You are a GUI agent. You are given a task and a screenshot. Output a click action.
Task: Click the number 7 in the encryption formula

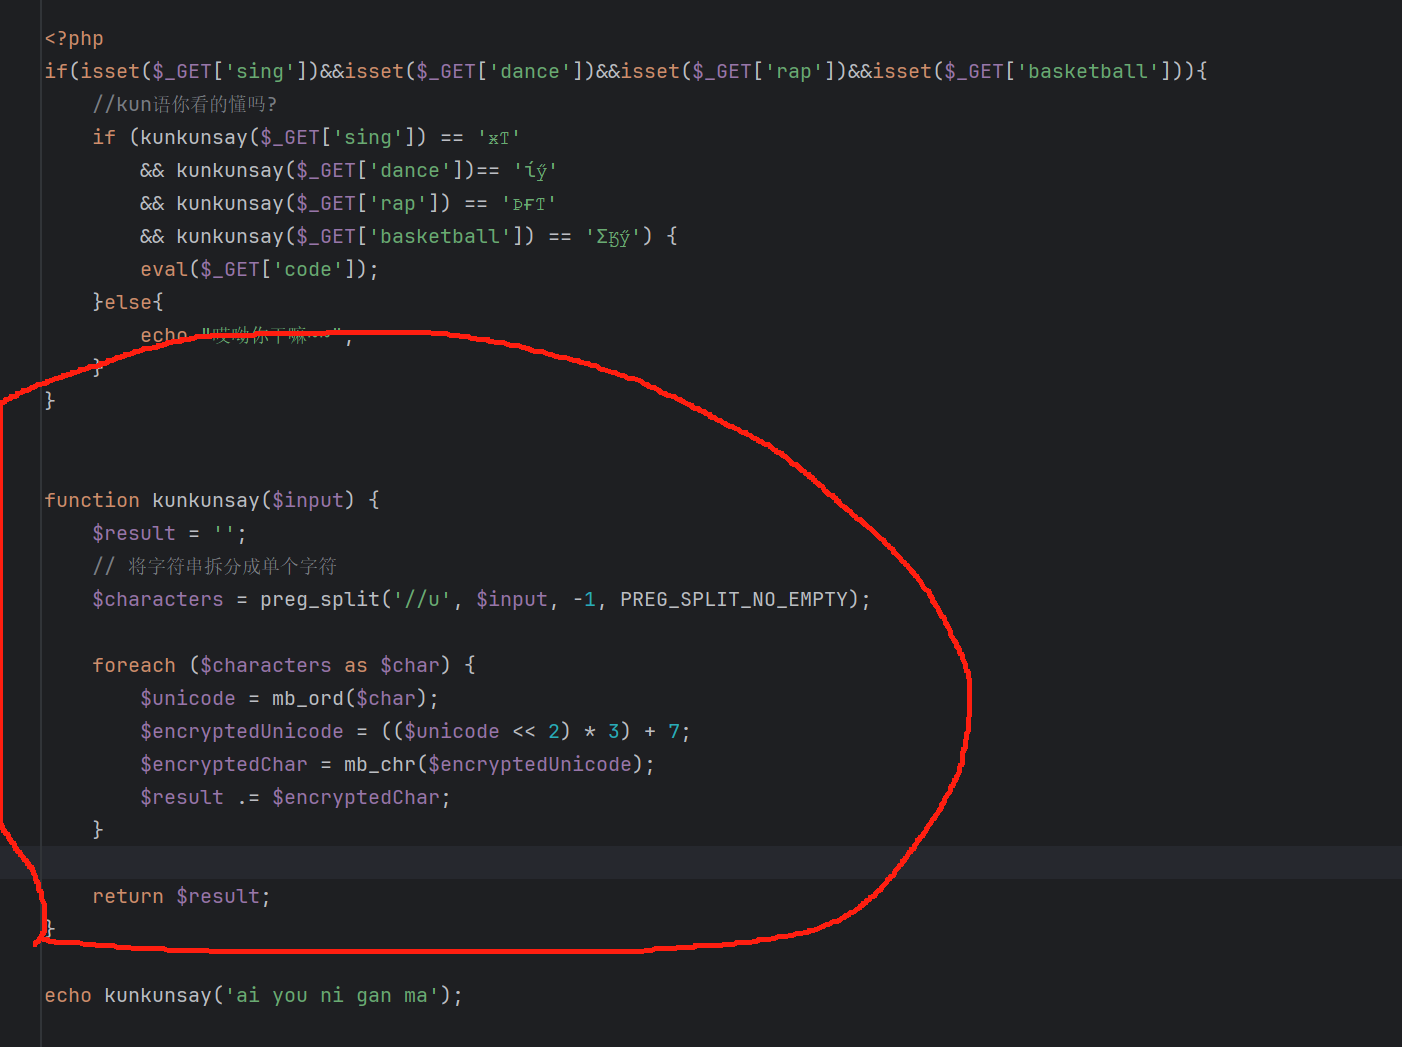click(674, 732)
